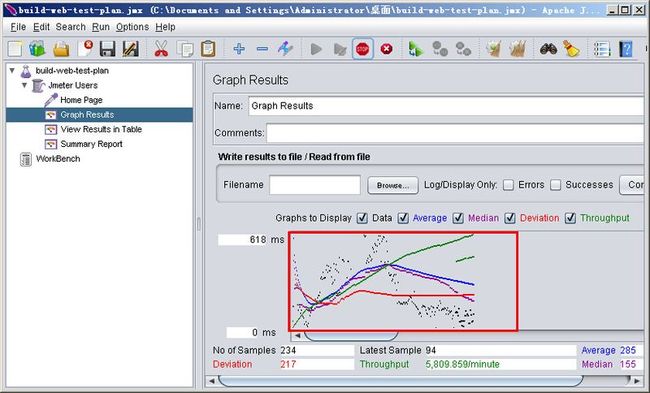
Task: Click the Name input field
Action: point(446,106)
